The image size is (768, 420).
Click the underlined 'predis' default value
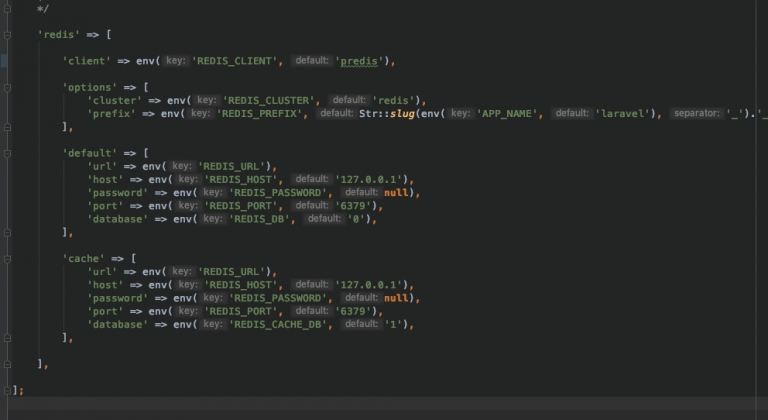(359, 61)
